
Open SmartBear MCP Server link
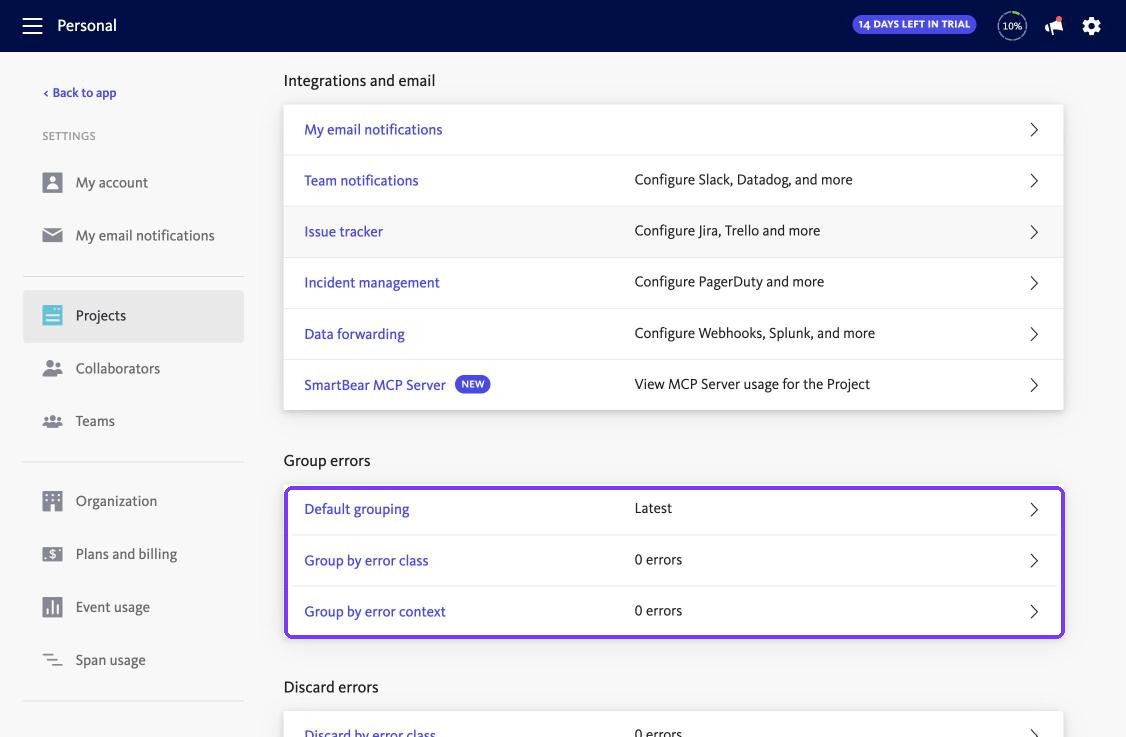coord(375,385)
